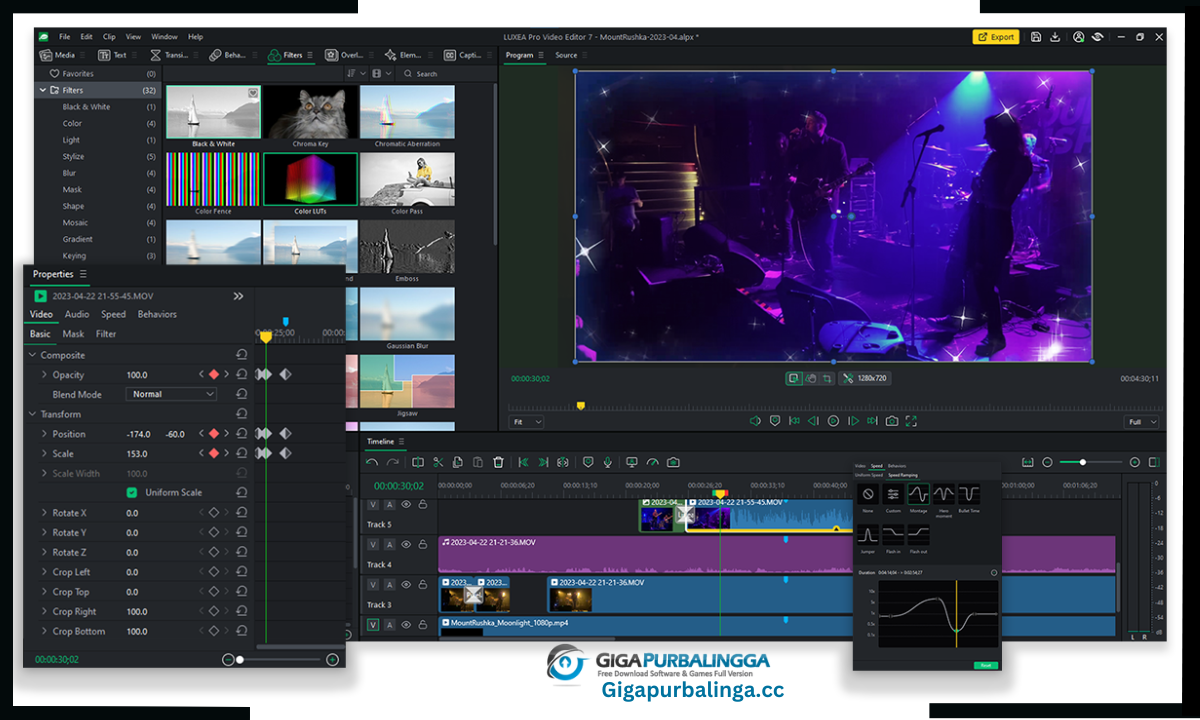Open the Clip menu

[x=110, y=37]
